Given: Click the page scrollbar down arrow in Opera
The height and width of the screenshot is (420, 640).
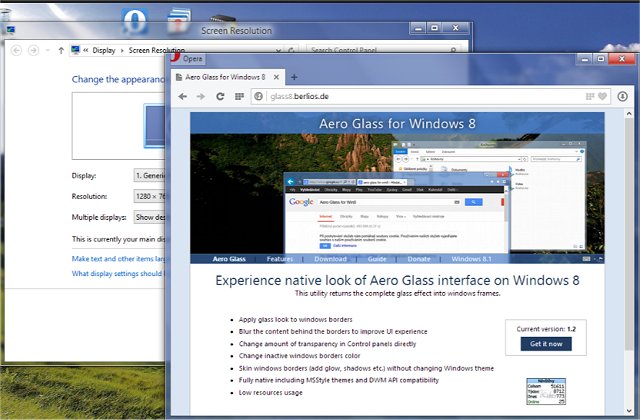Looking at the screenshot, I should [x=629, y=411].
